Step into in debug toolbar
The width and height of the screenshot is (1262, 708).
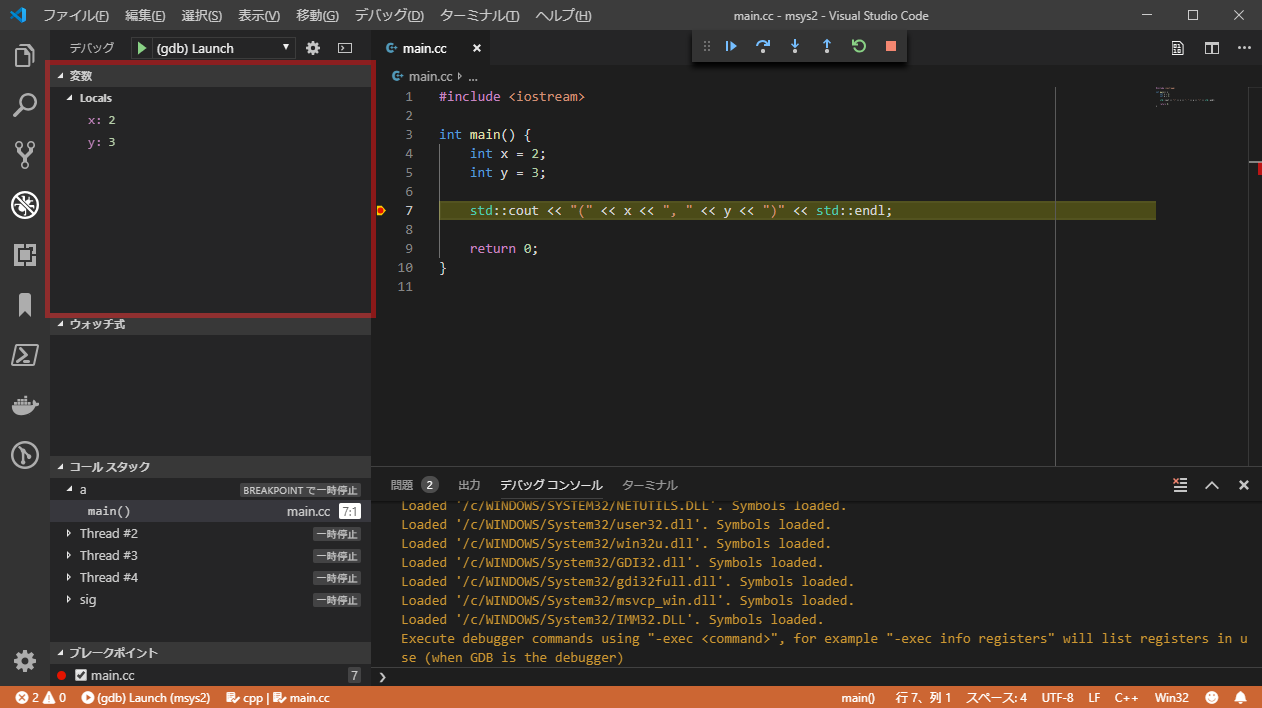pyautogui.click(x=795, y=46)
